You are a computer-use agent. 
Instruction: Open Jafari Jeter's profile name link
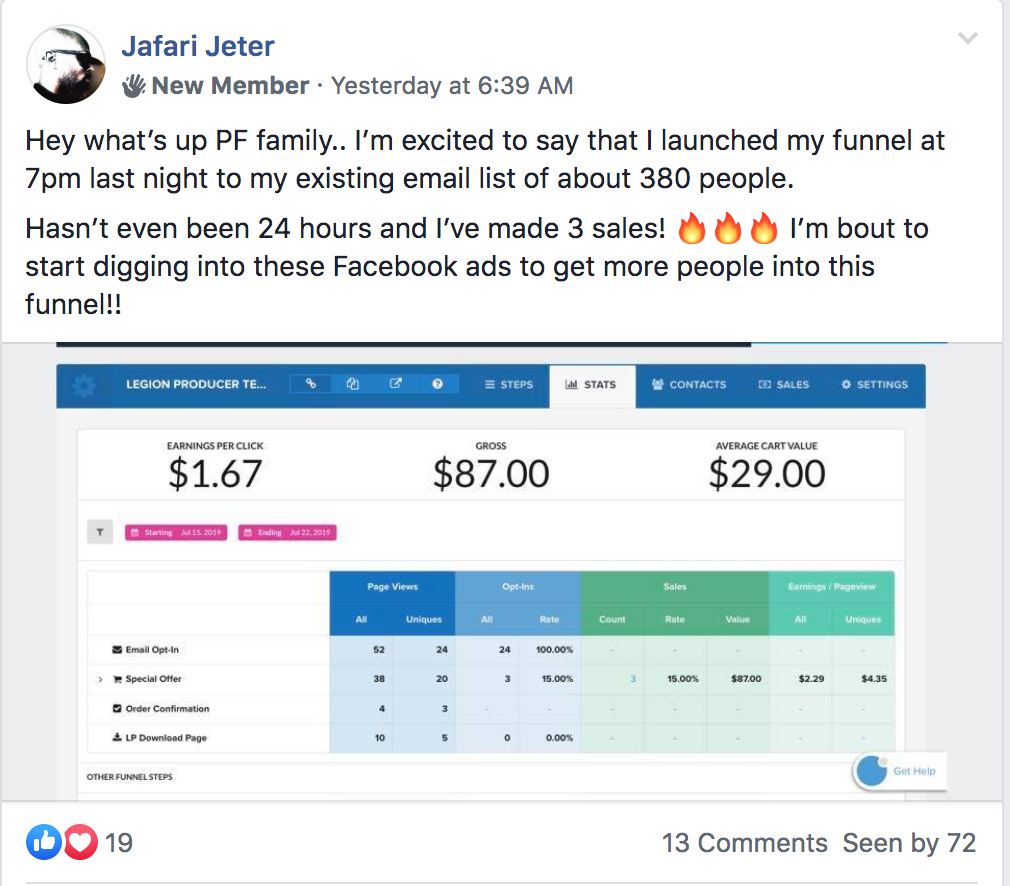click(x=198, y=46)
